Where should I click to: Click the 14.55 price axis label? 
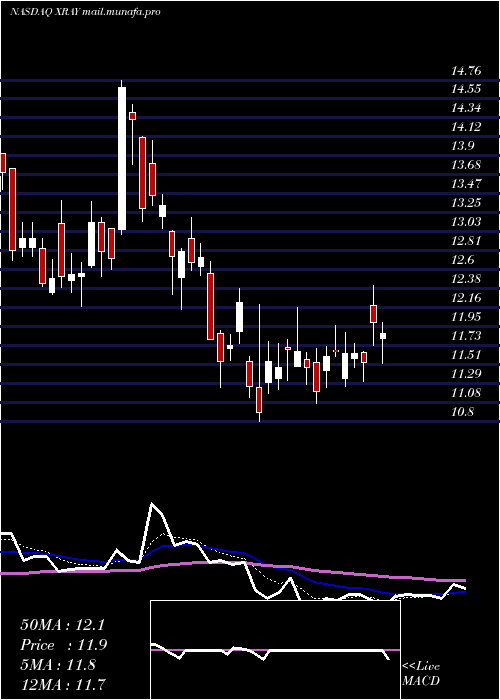pyautogui.click(x=466, y=89)
